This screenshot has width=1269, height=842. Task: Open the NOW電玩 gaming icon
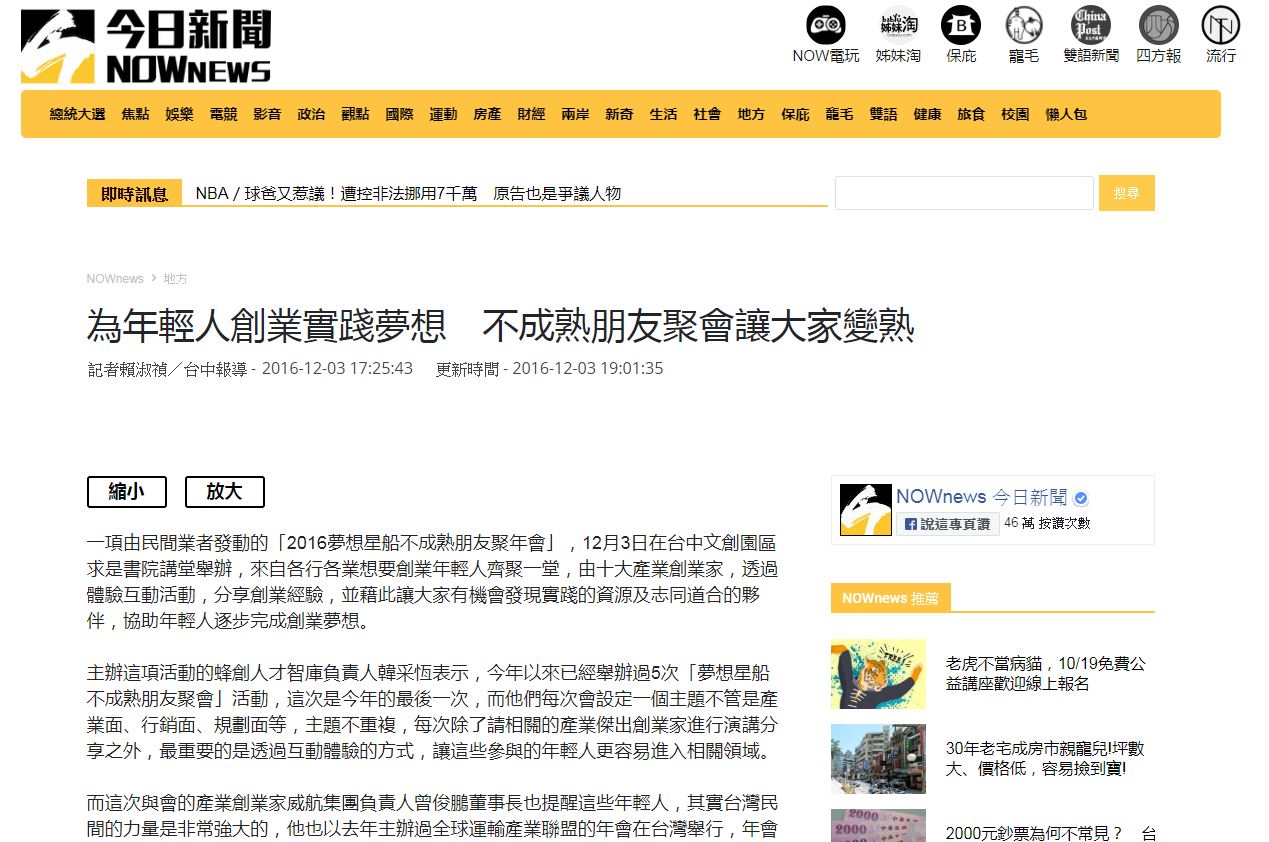825,26
